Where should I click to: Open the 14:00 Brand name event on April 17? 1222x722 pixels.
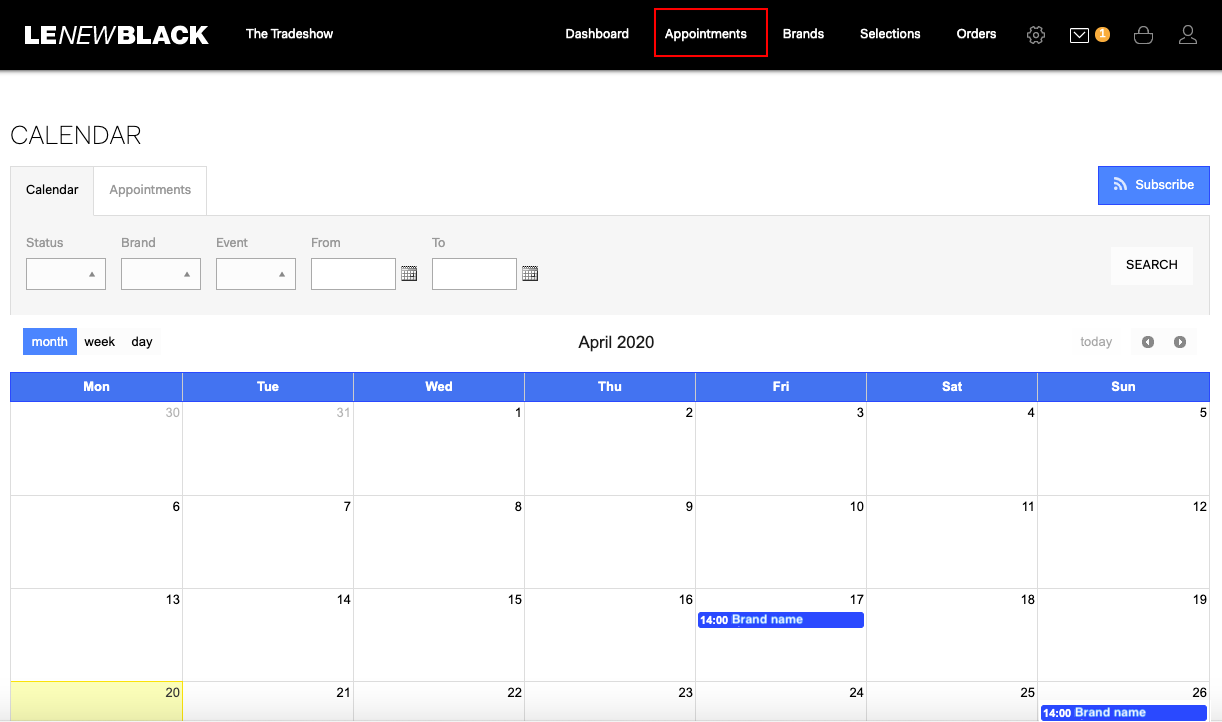[x=781, y=620]
